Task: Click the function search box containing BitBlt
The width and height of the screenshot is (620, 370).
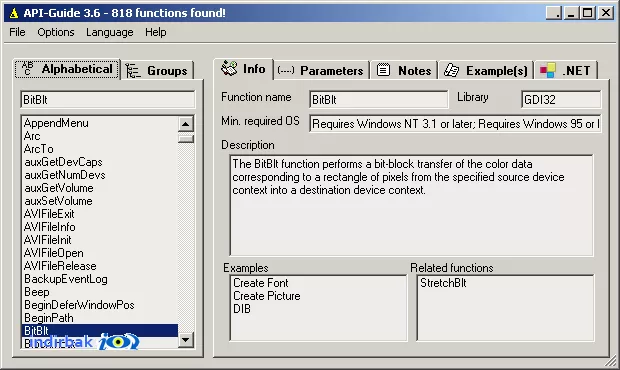Action: 108,100
